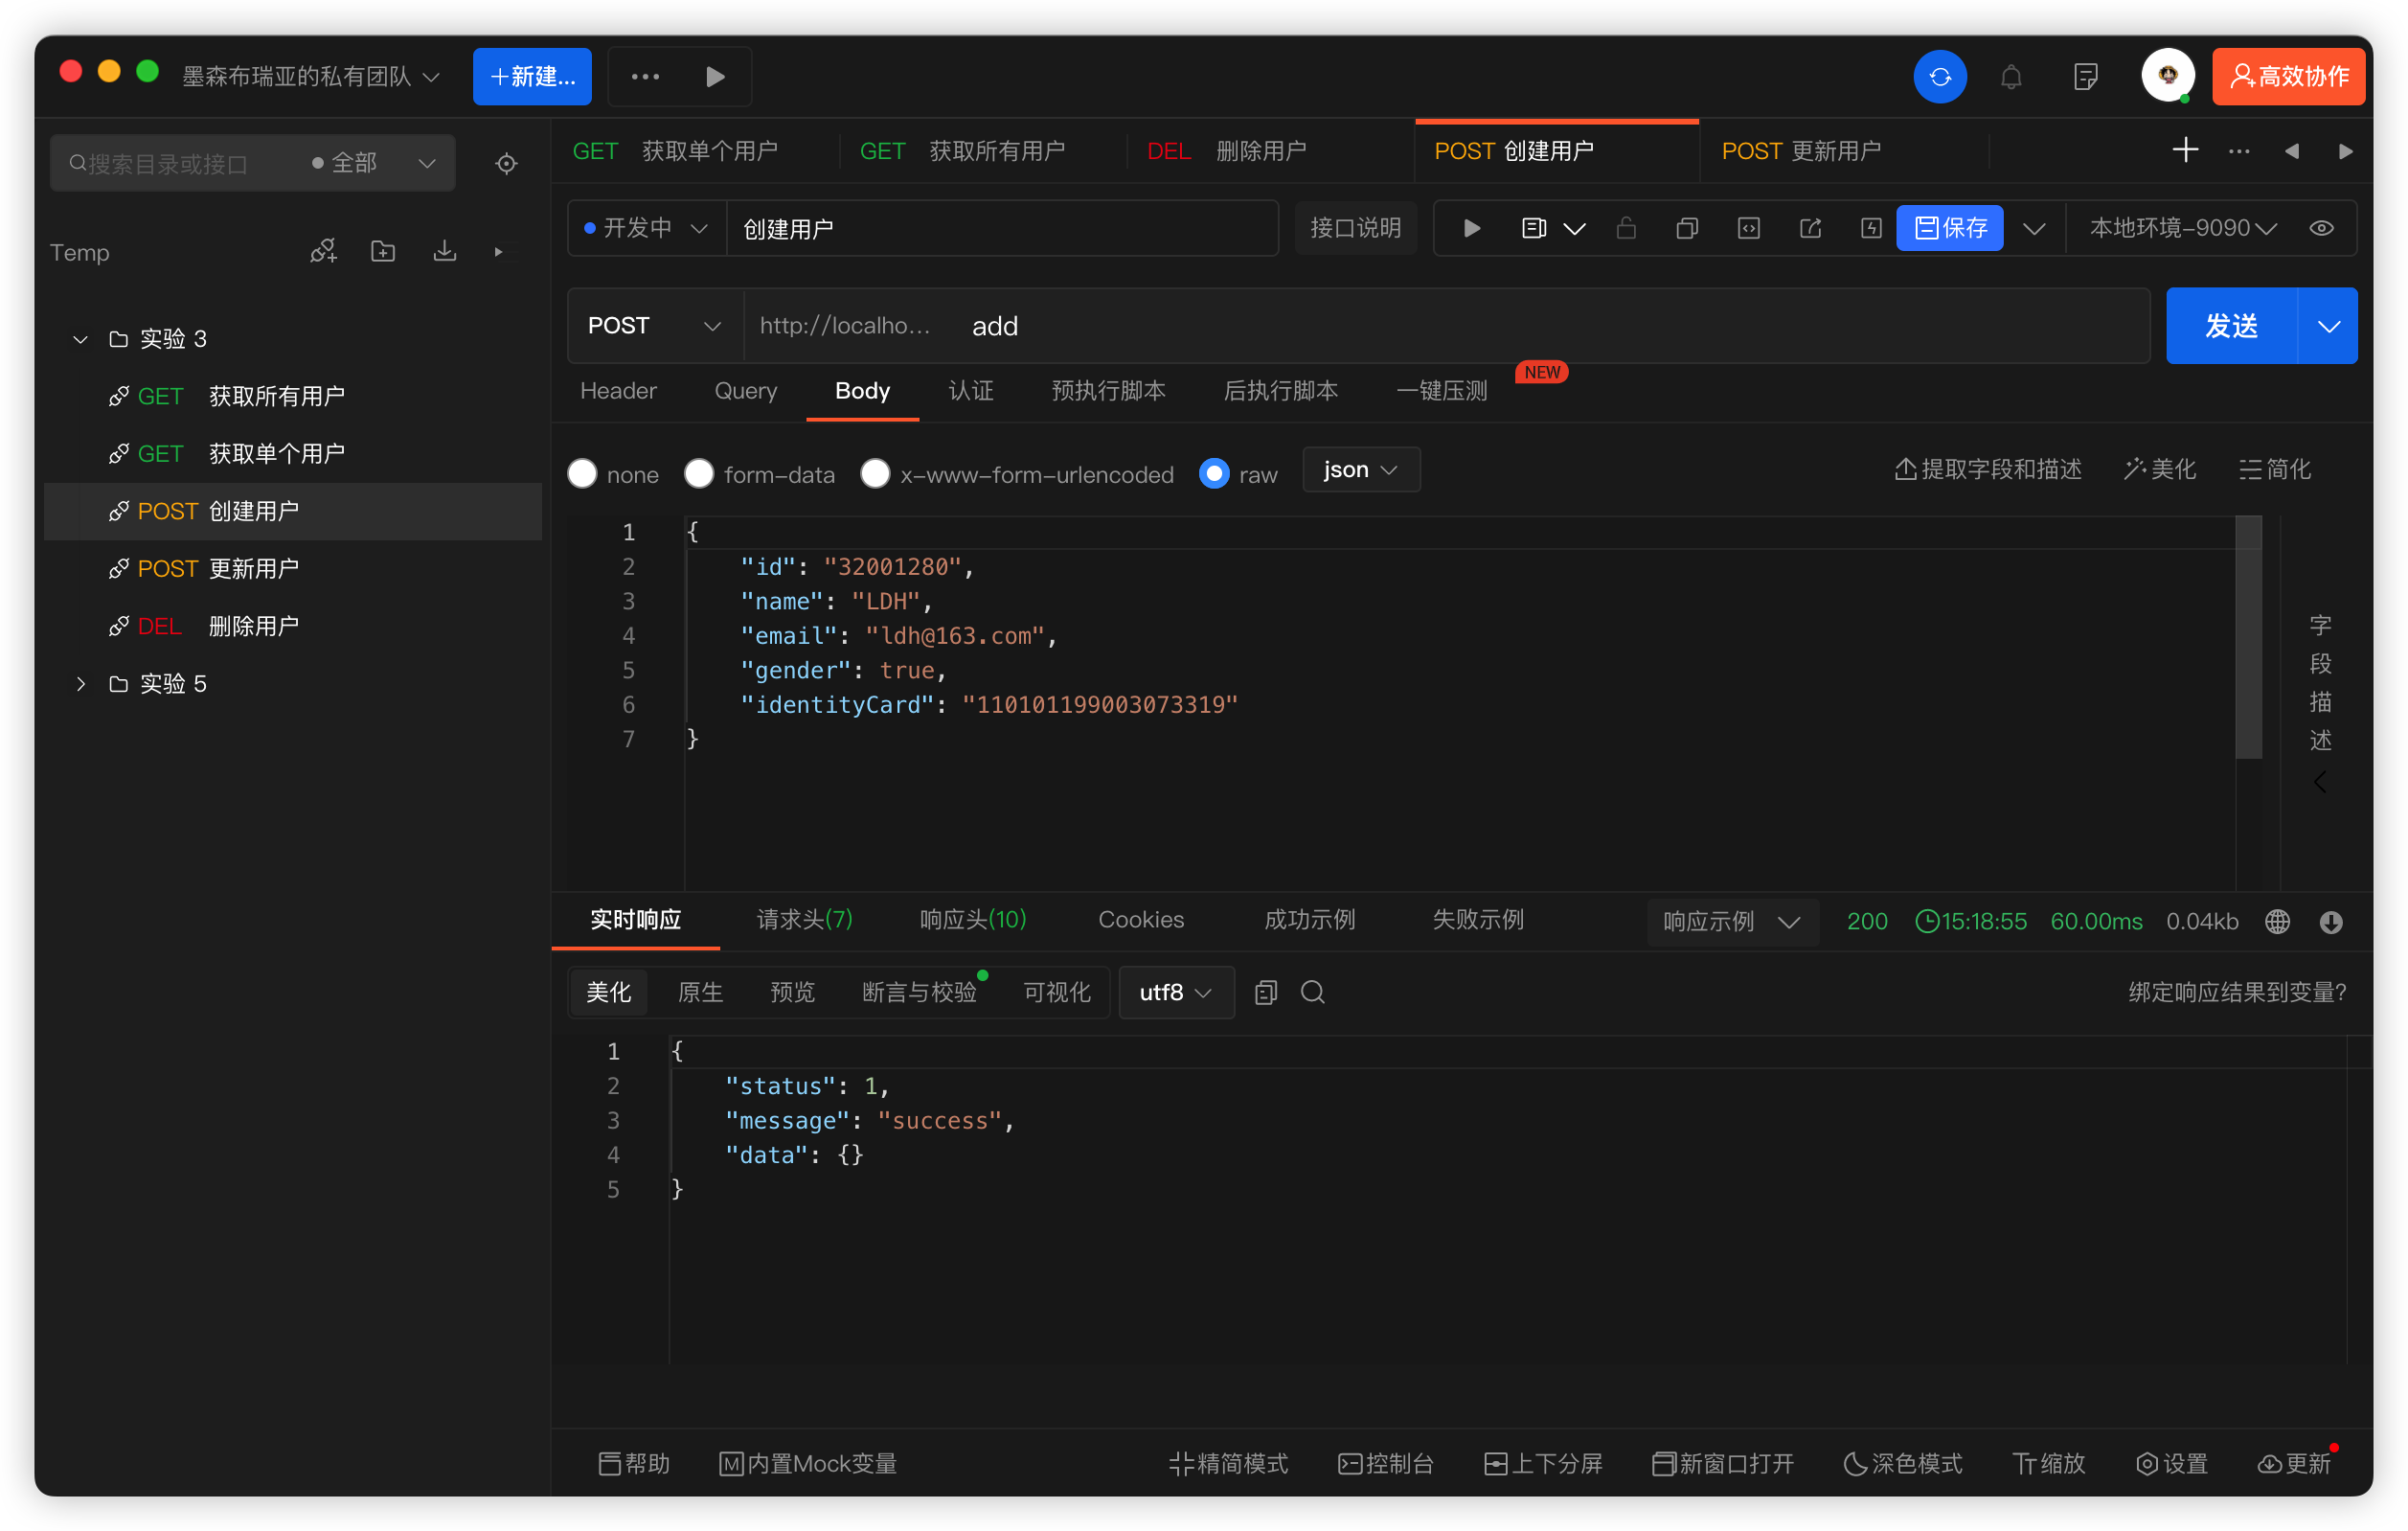The width and height of the screenshot is (2408, 1531).
Task: Click the 高效协作 button
Action: click(x=2288, y=76)
